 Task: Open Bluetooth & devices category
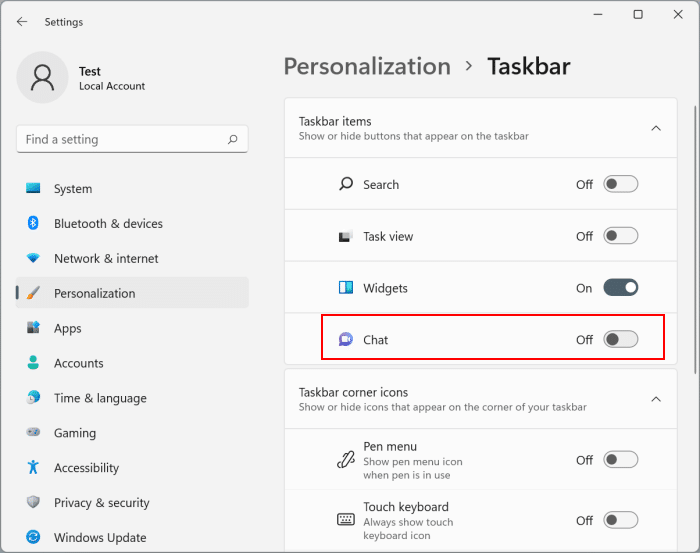point(132,223)
